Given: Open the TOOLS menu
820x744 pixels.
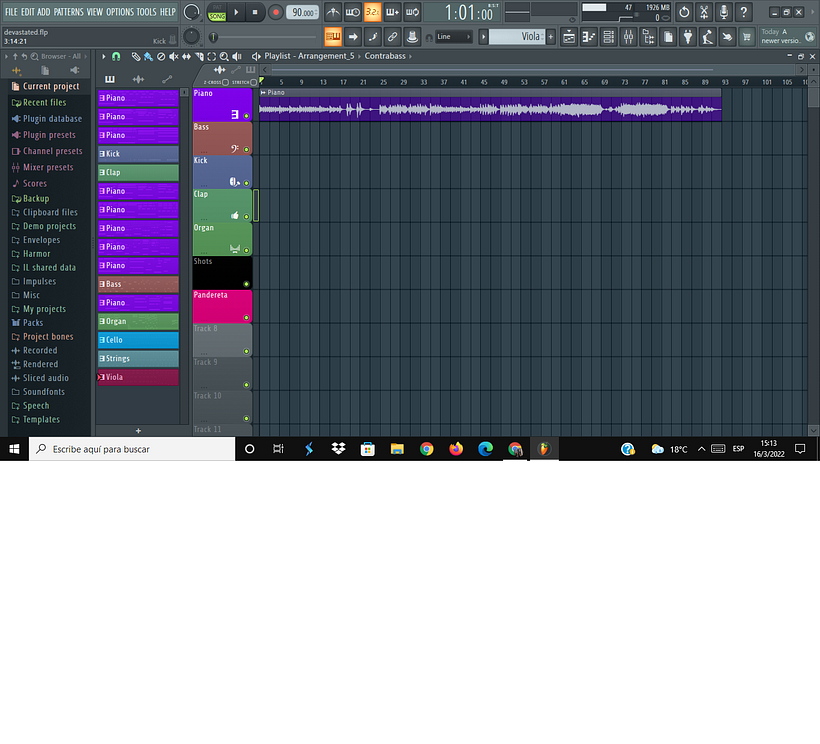Looking at the screenshot, I should click(146, 12).
